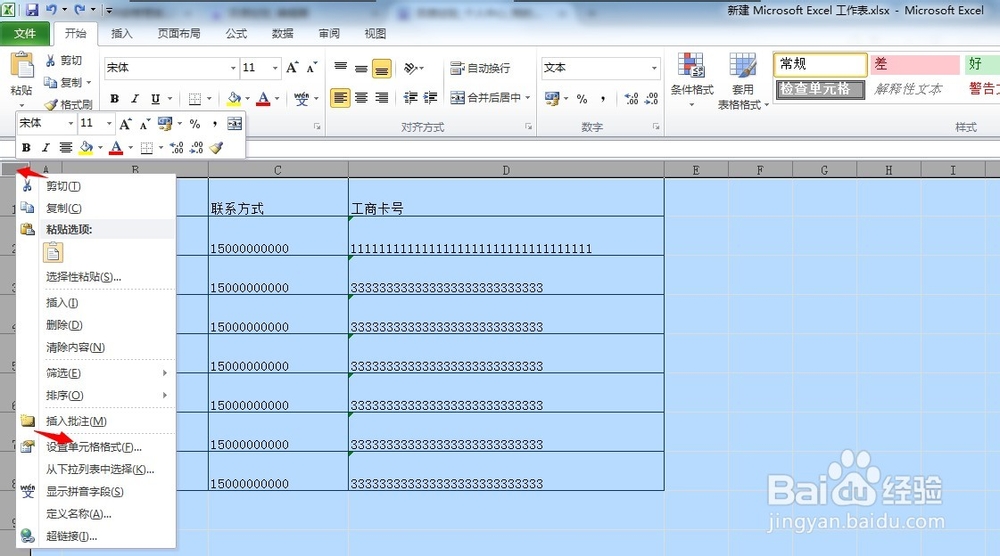Click the ribbon decrease decimal icon
This screenshot has height=556, width=1000.
[652, 98]
